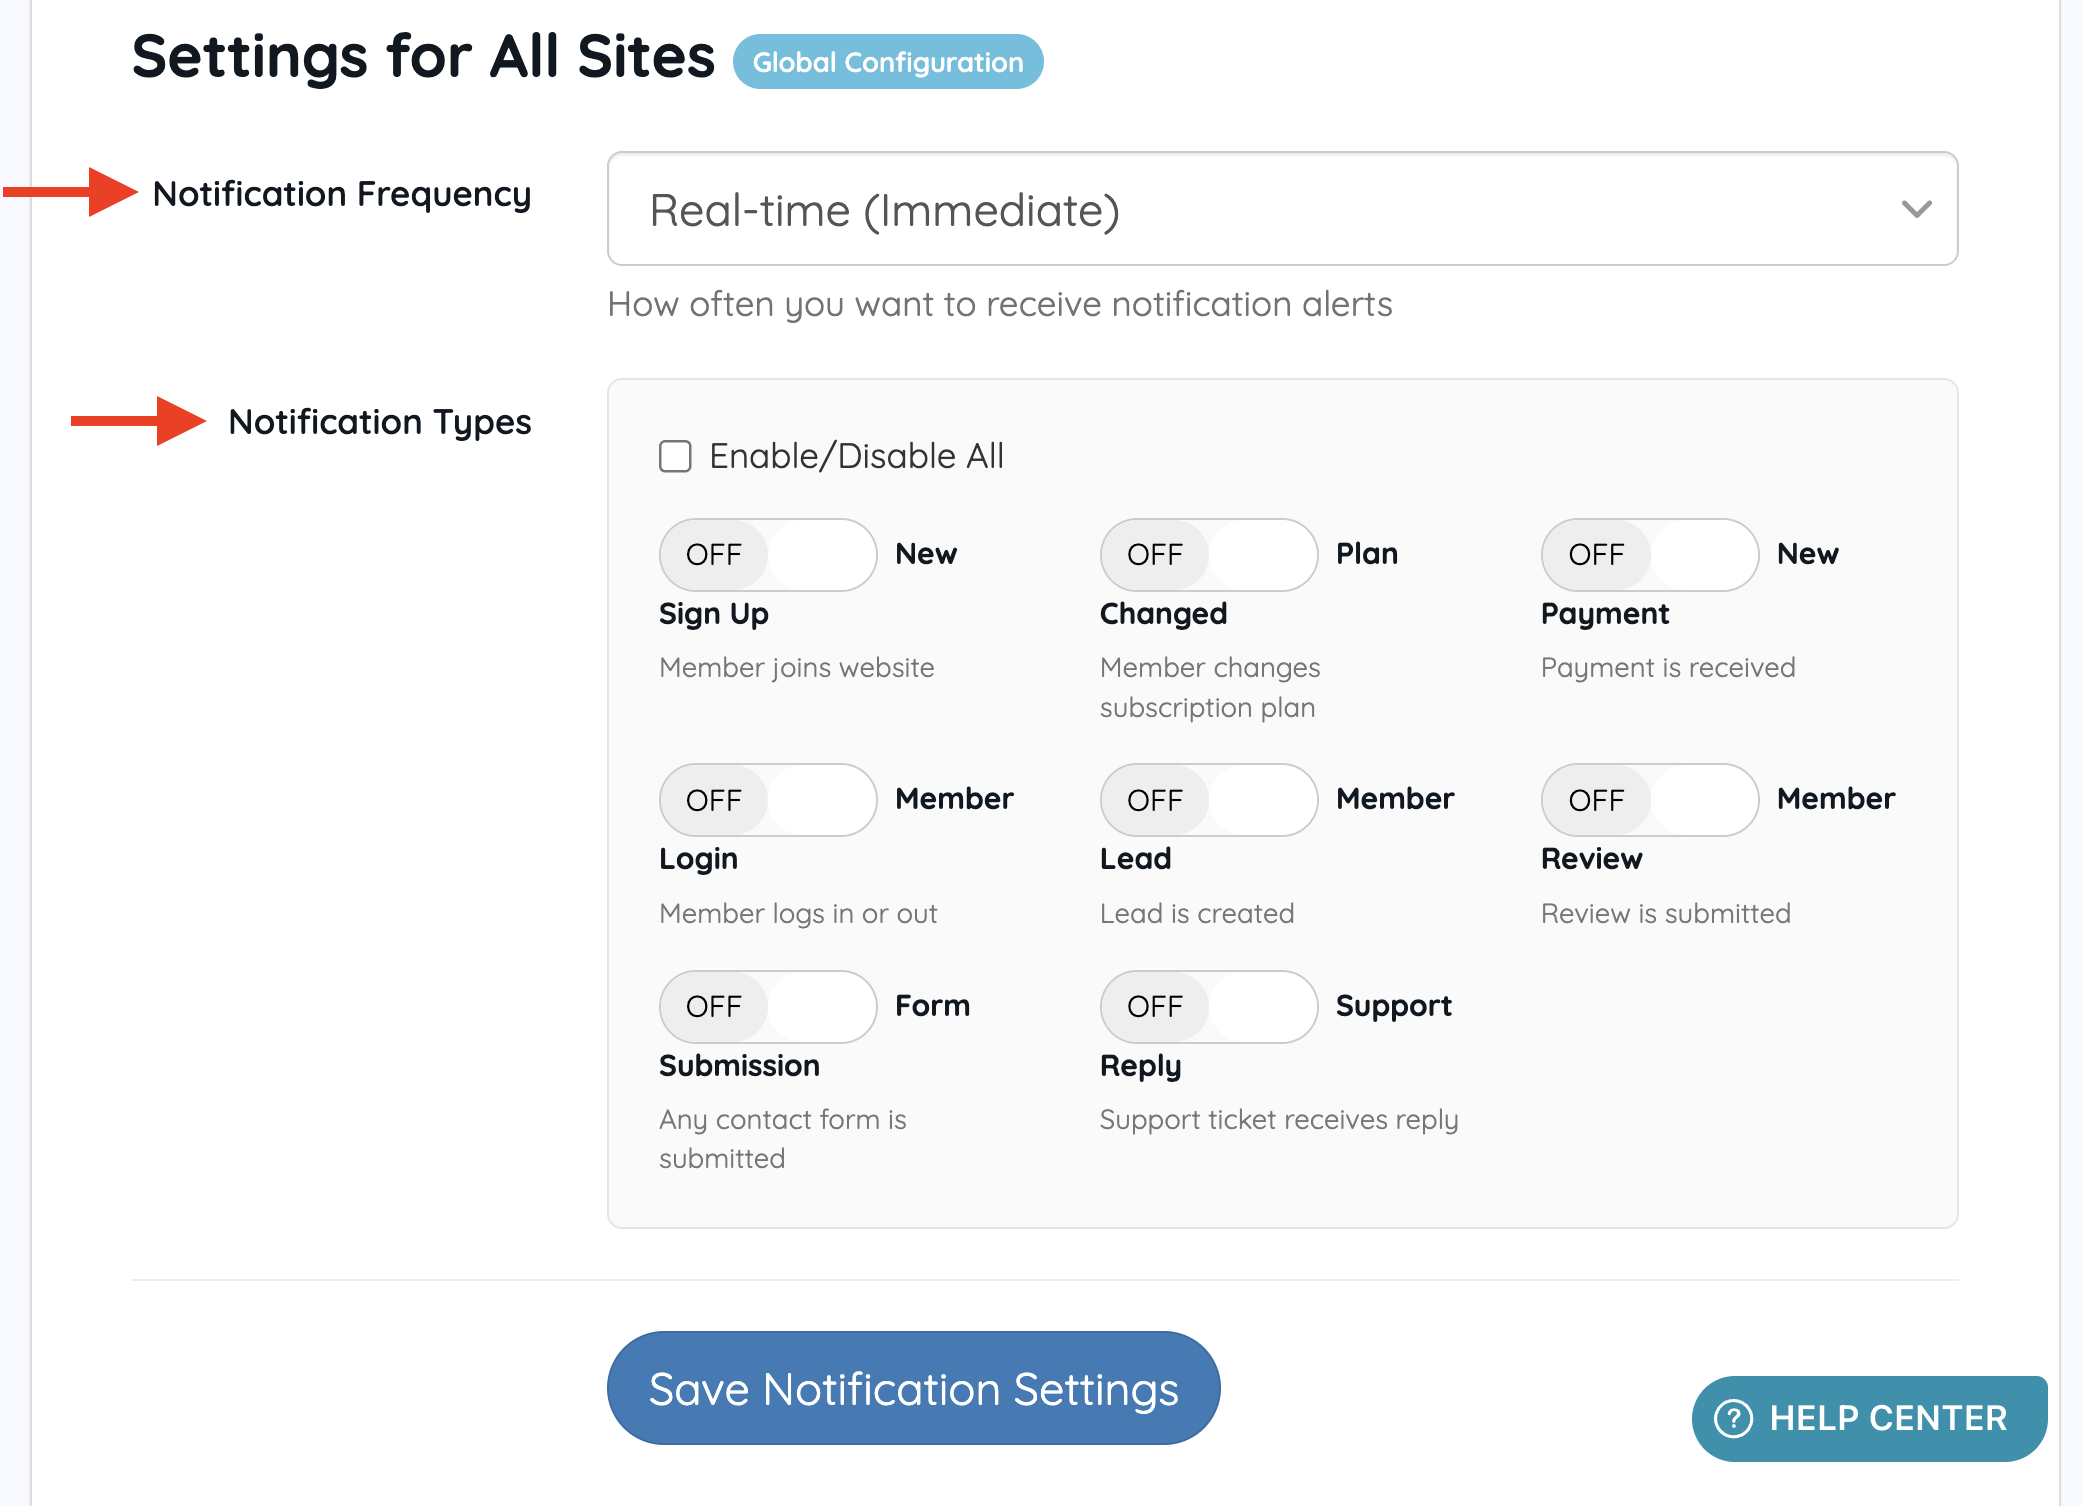The image size is (2082, 1506).
Task: Click the Notification Types label
Action: coord(379,422)
